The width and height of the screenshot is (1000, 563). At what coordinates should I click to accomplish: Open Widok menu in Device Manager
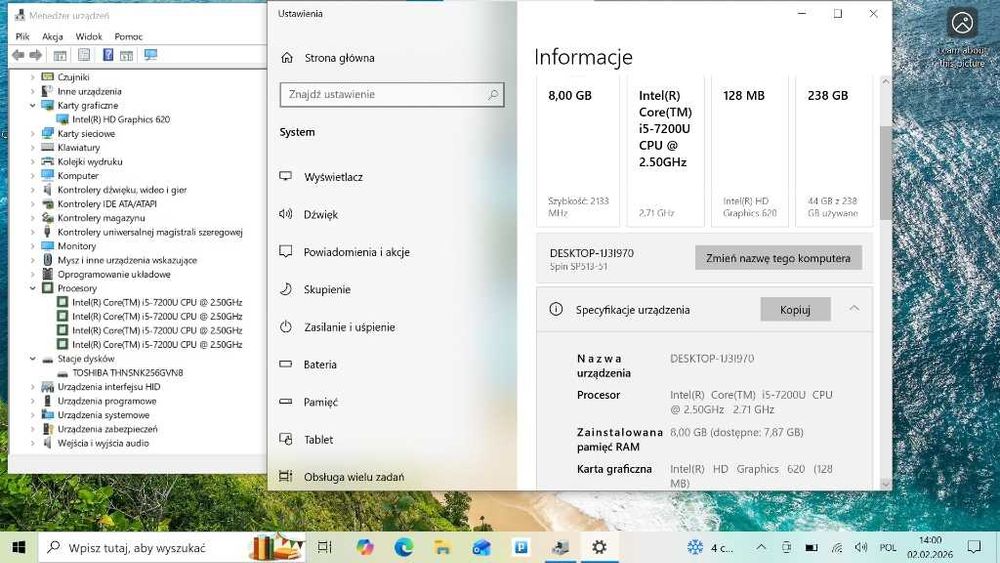[x=89, y=37]
